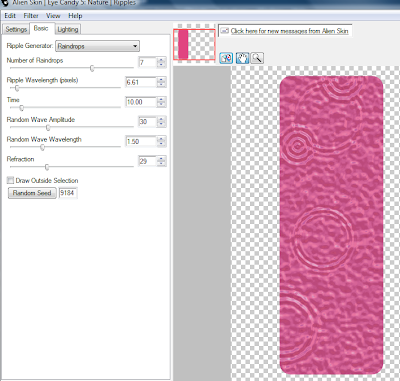The width and height of the screenshot is (400, 381).
Task: Click the Time value input field
Action: point(141,102)
